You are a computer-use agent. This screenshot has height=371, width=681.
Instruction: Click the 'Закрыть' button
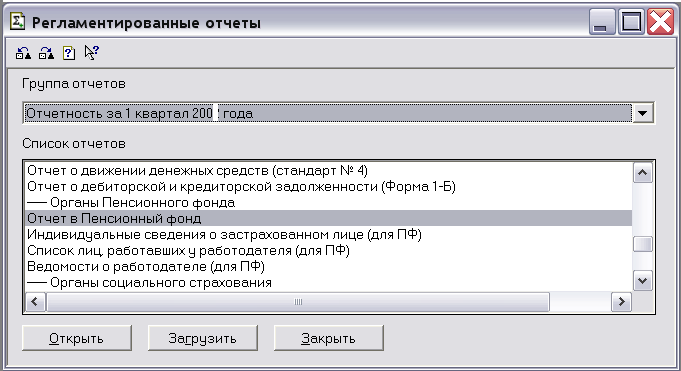(x=329, y=338)
